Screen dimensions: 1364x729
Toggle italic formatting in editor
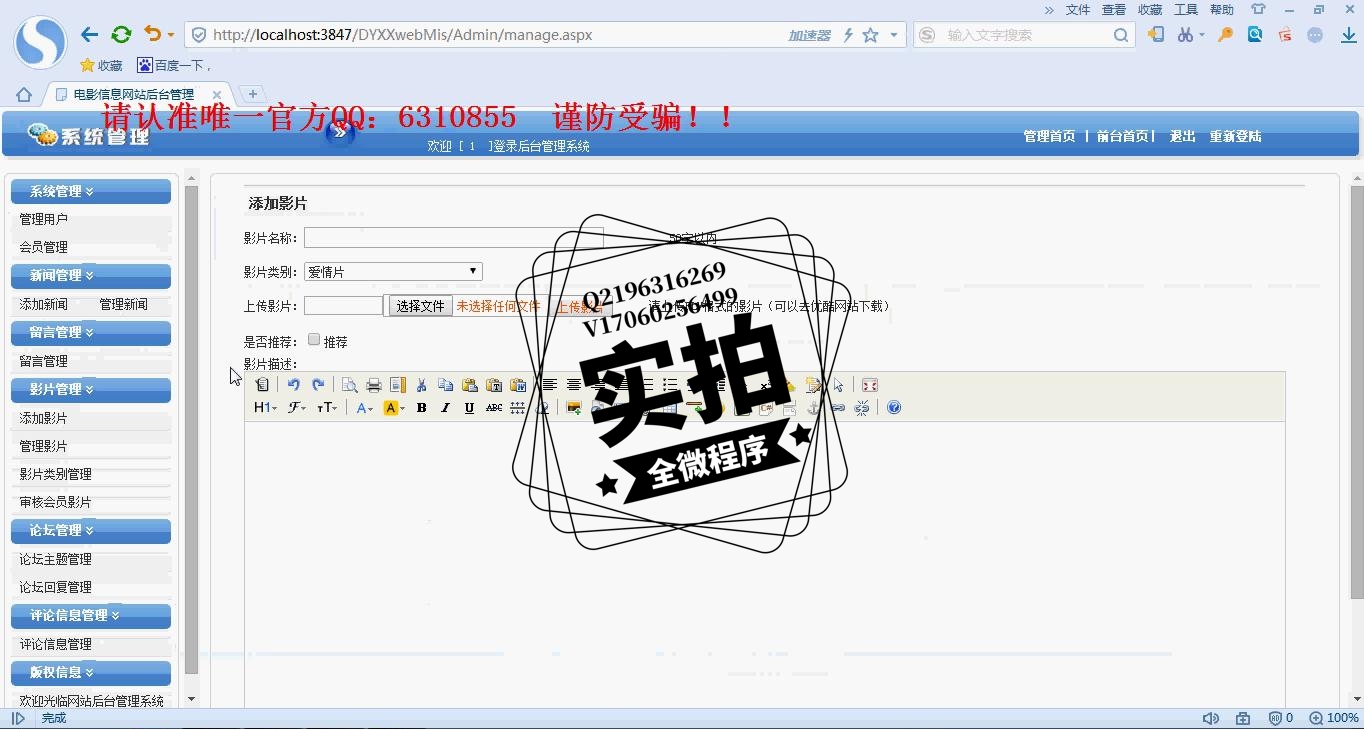445,407
